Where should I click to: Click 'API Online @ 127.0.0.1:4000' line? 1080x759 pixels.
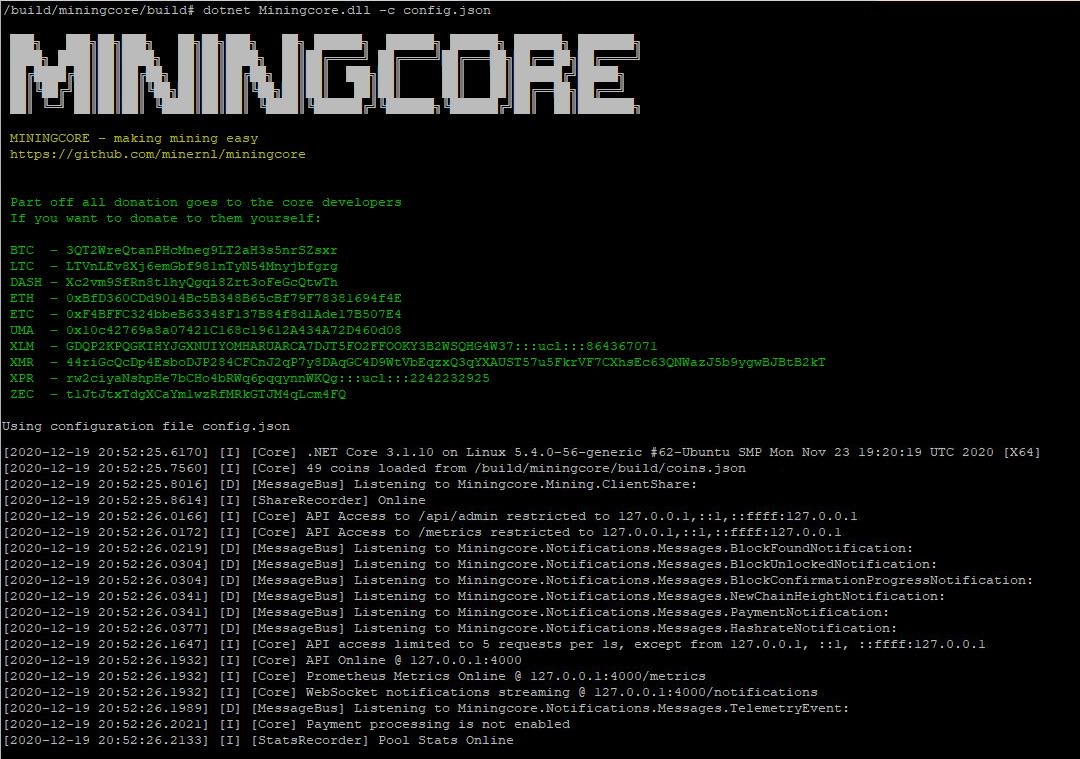pyautogui.click(x=262, y=660)
